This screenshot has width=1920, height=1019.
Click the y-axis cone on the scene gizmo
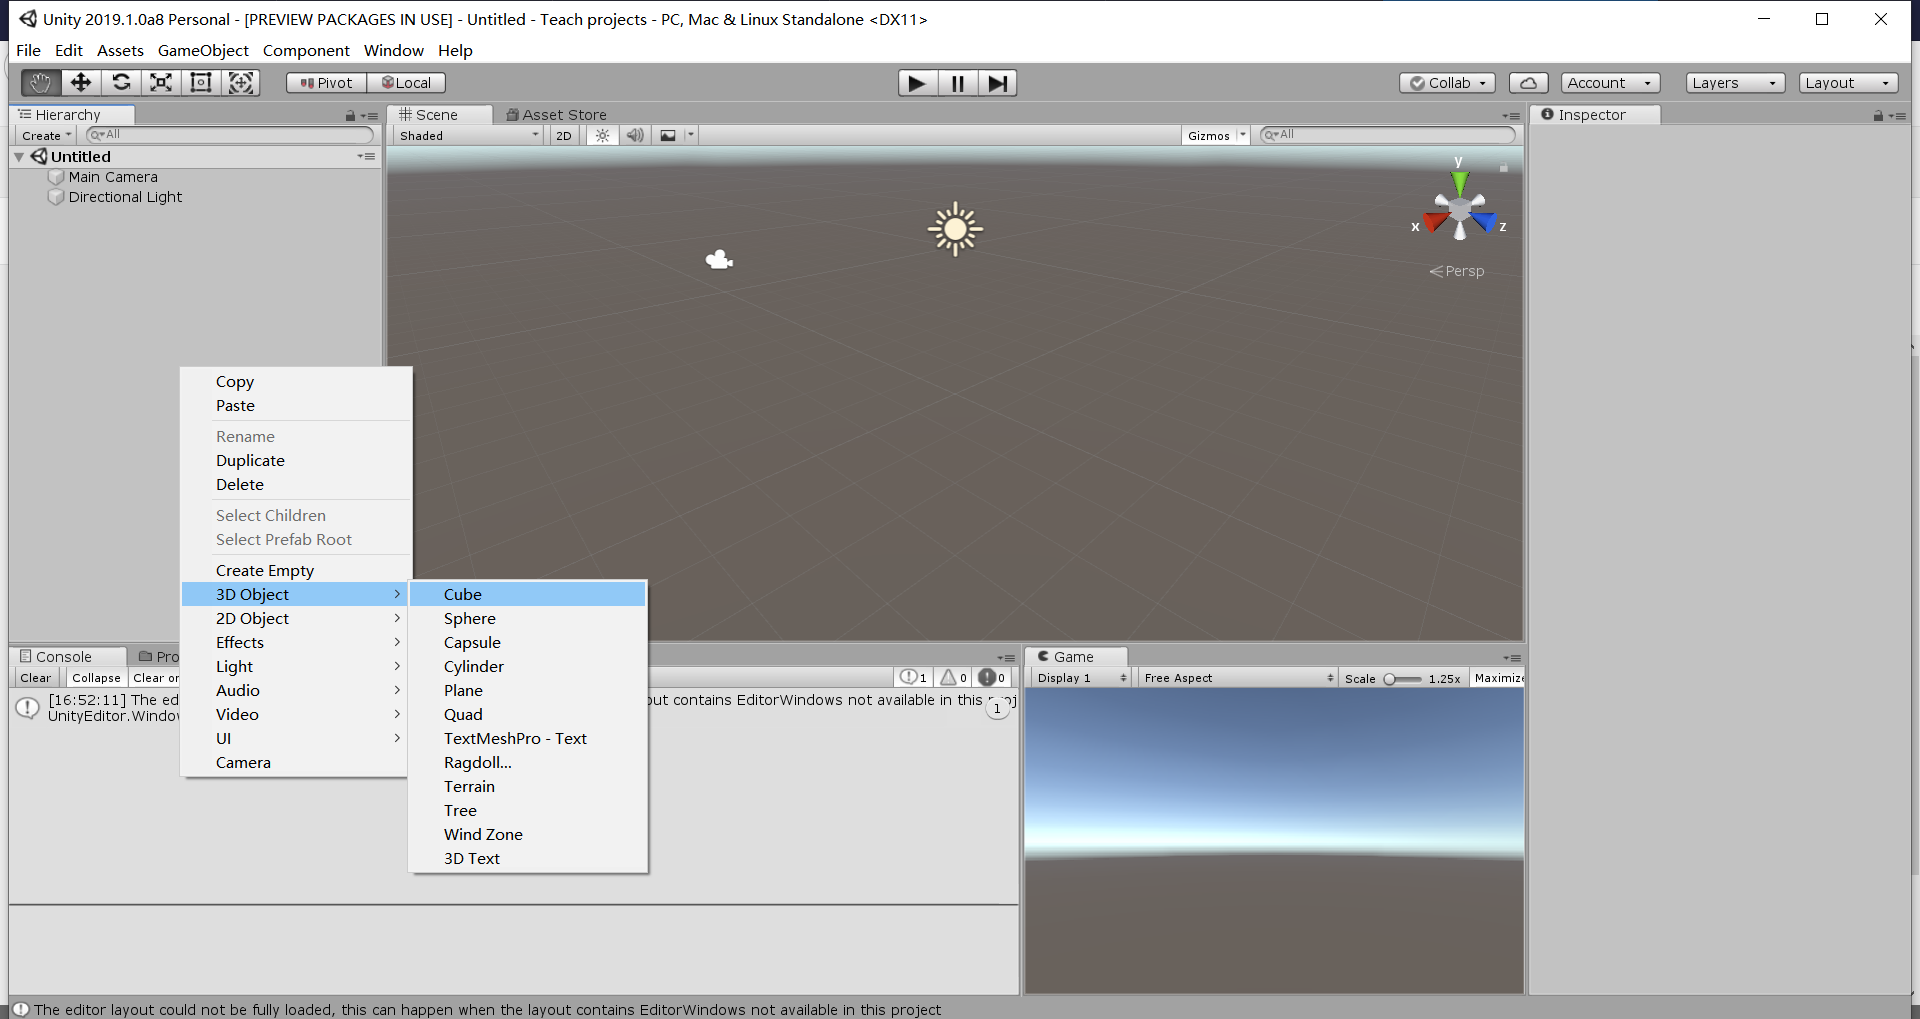[1460, 180]
